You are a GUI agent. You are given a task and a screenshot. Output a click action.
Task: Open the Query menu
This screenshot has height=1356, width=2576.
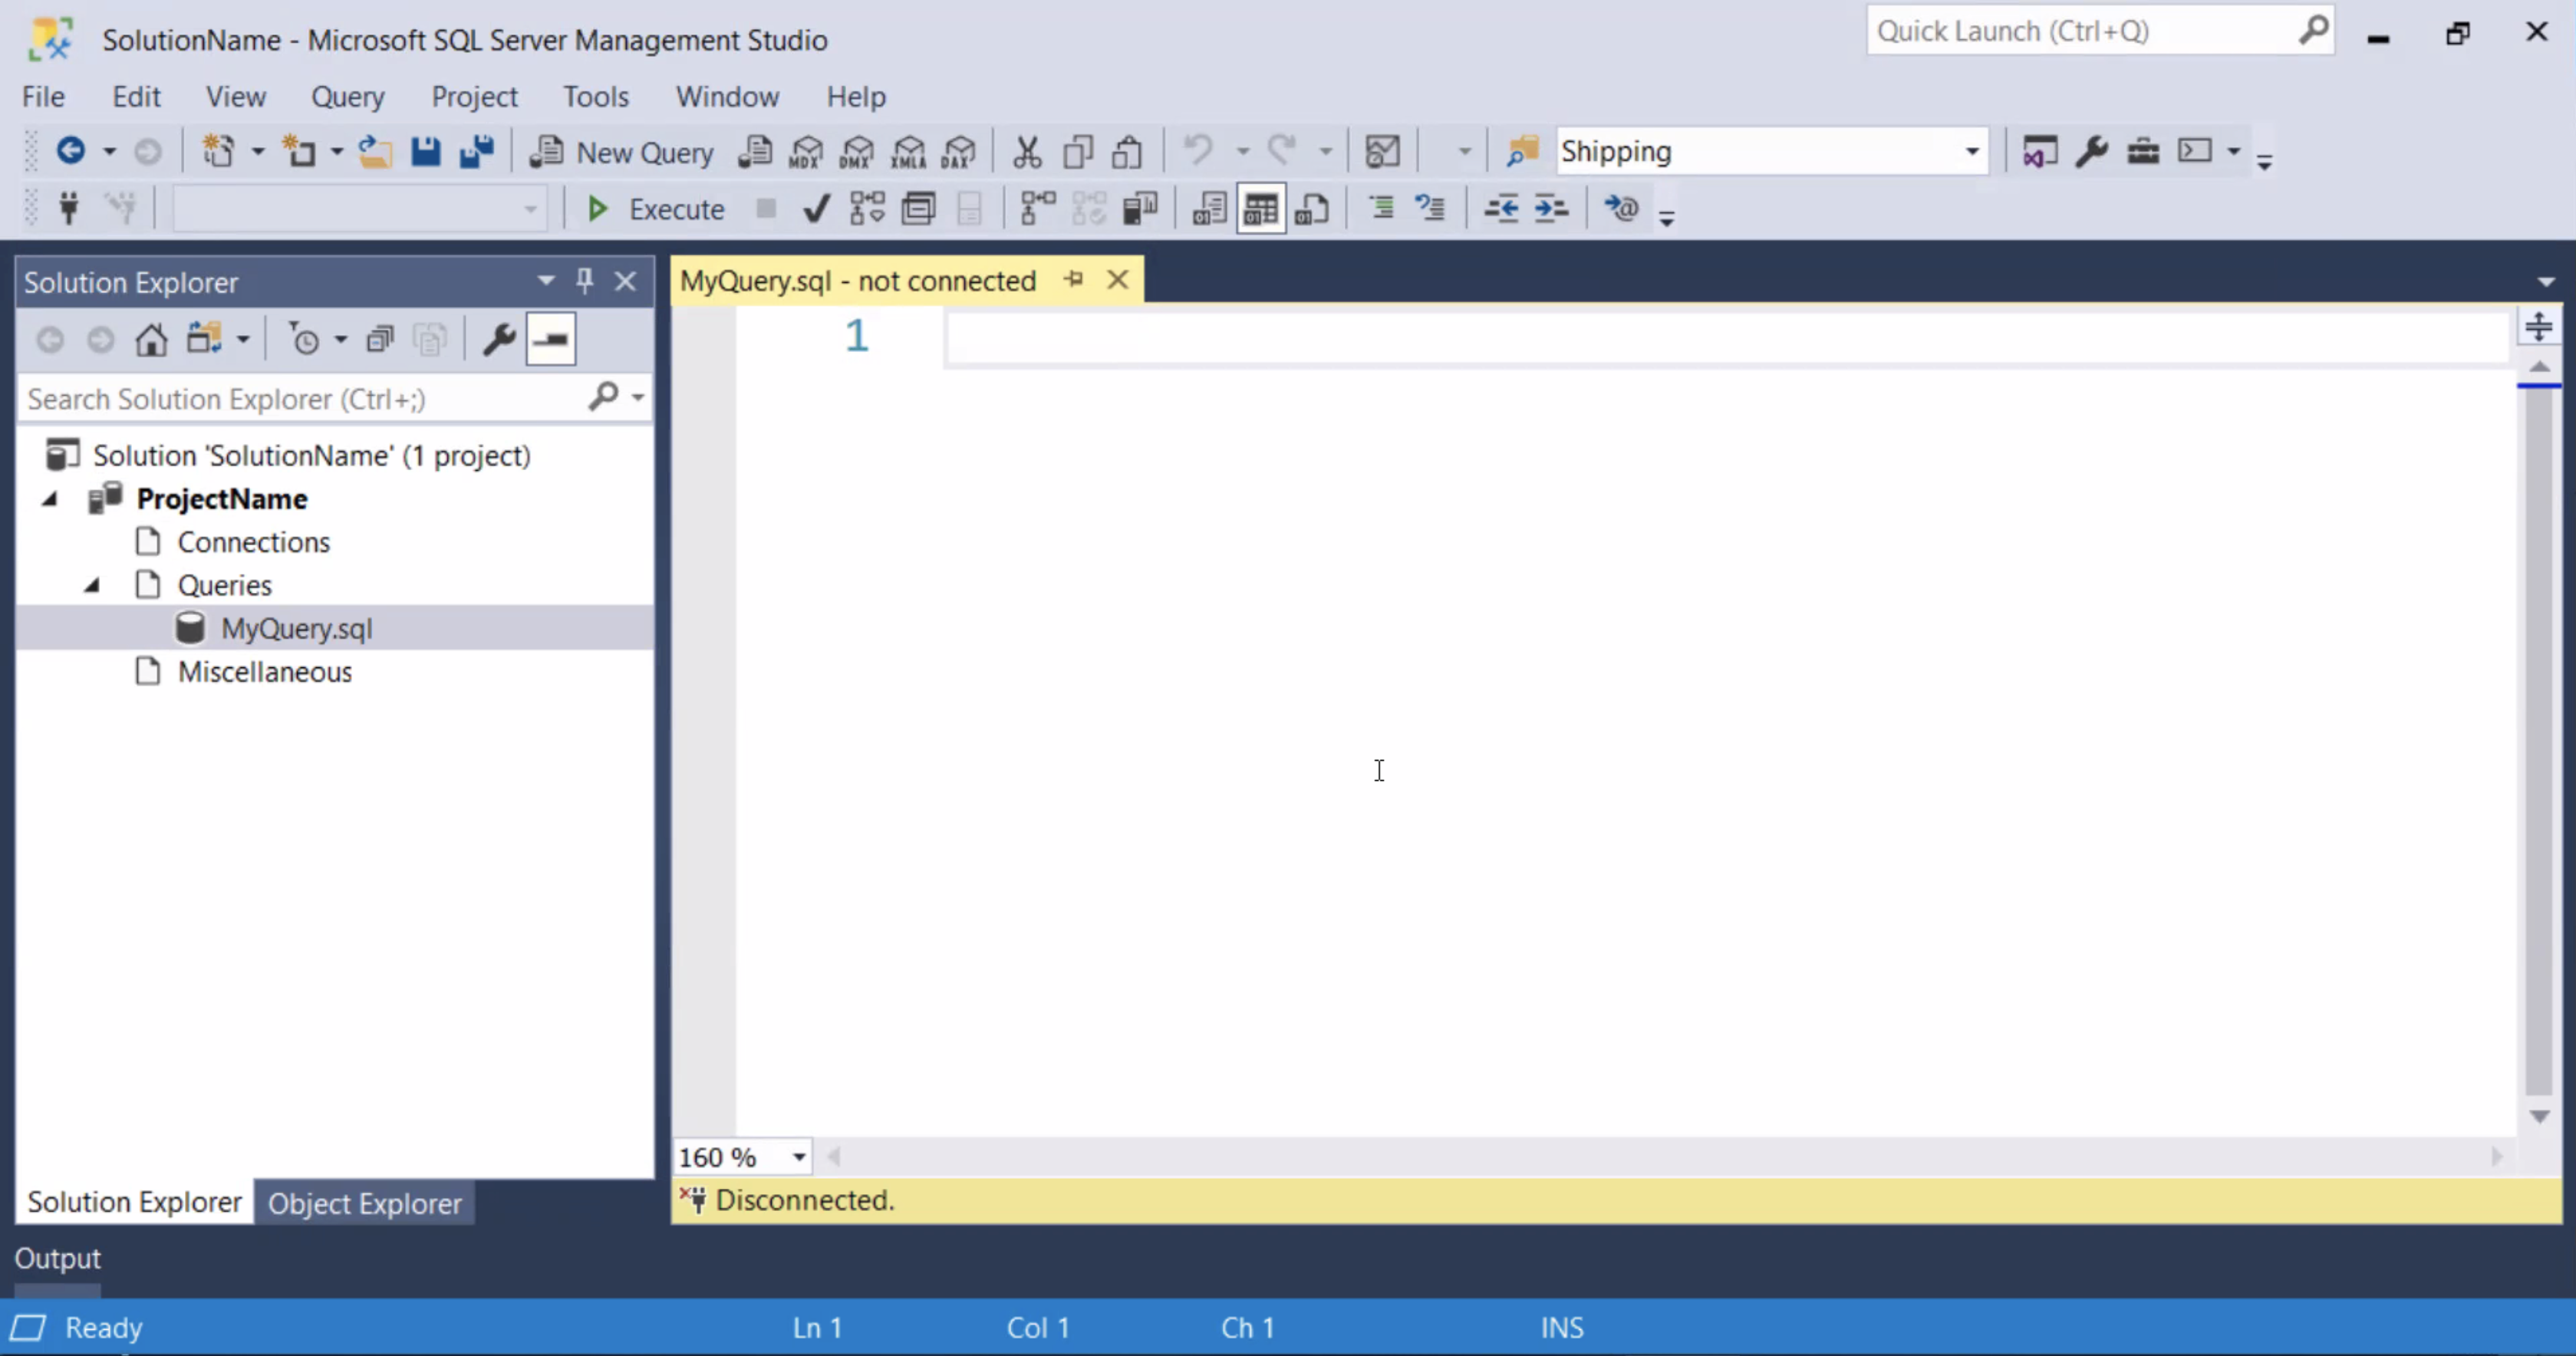(x=348, y=96)
